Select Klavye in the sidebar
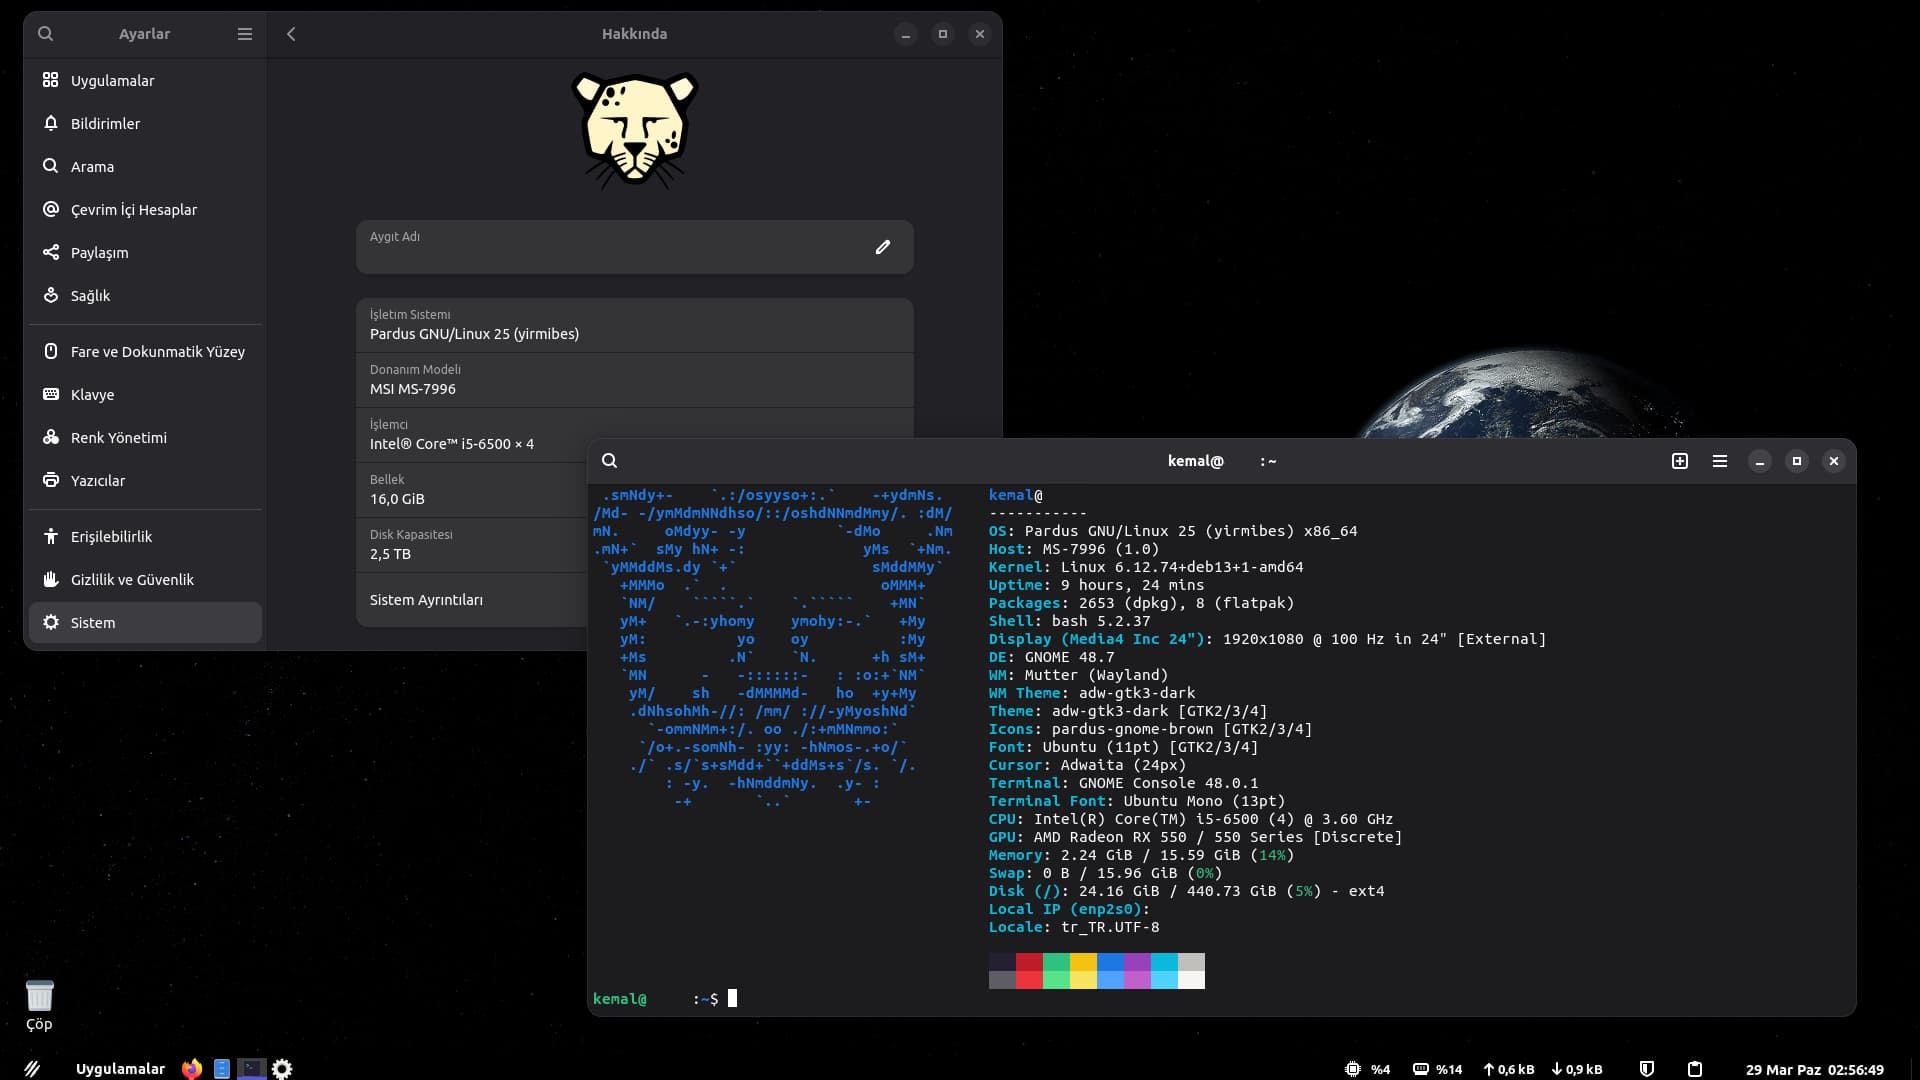This screenshot has height=1080, width=1920. point(92,395)
